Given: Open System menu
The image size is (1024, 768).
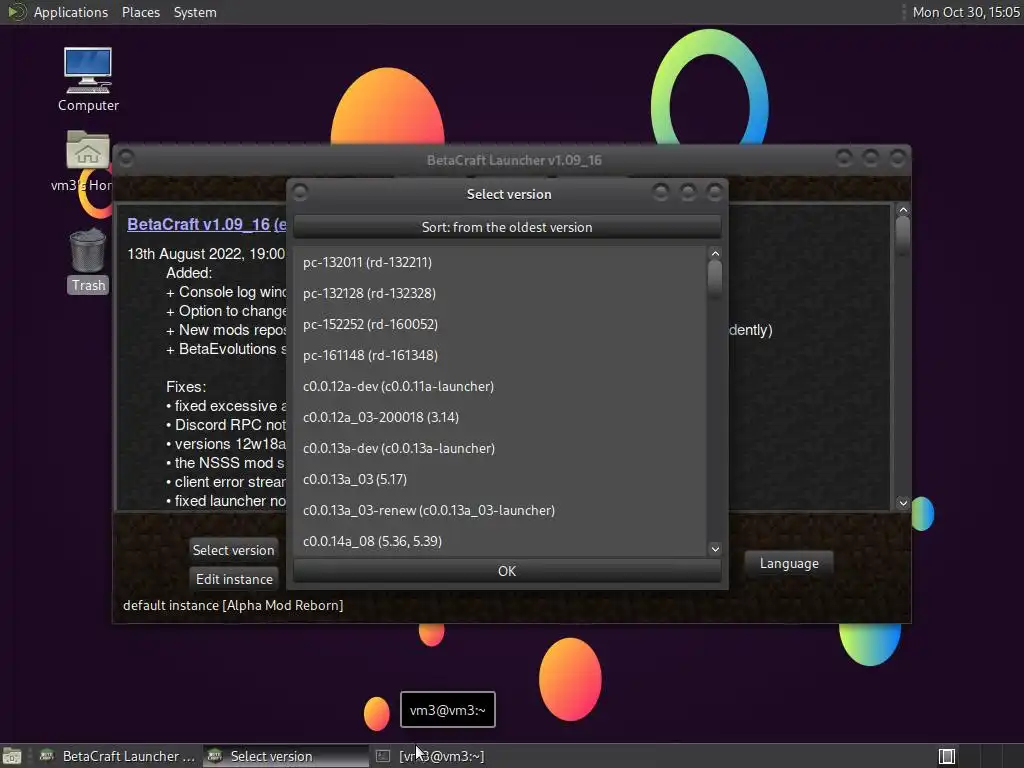Looking at the screenshot, I should 195,12.
